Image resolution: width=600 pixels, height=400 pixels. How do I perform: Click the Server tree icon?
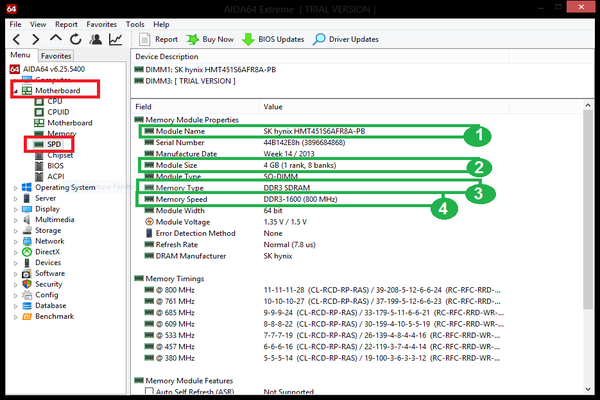coord(27,198)
